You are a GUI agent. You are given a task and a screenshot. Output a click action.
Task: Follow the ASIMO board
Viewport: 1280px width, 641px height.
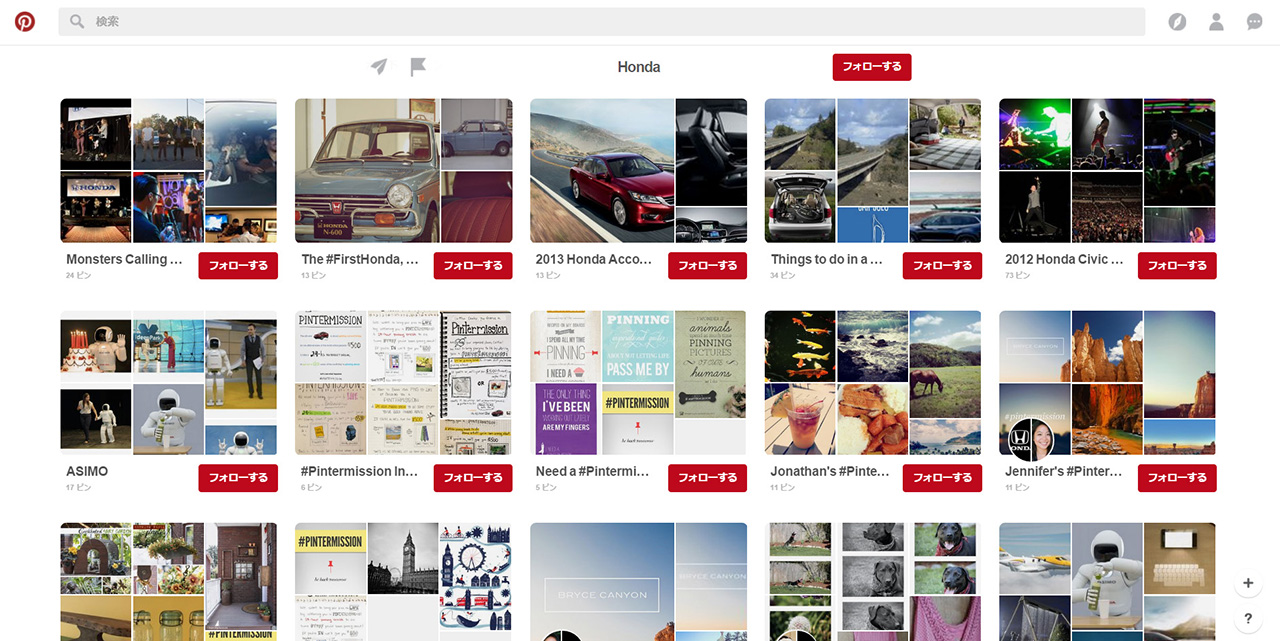[x=238, y=477]
